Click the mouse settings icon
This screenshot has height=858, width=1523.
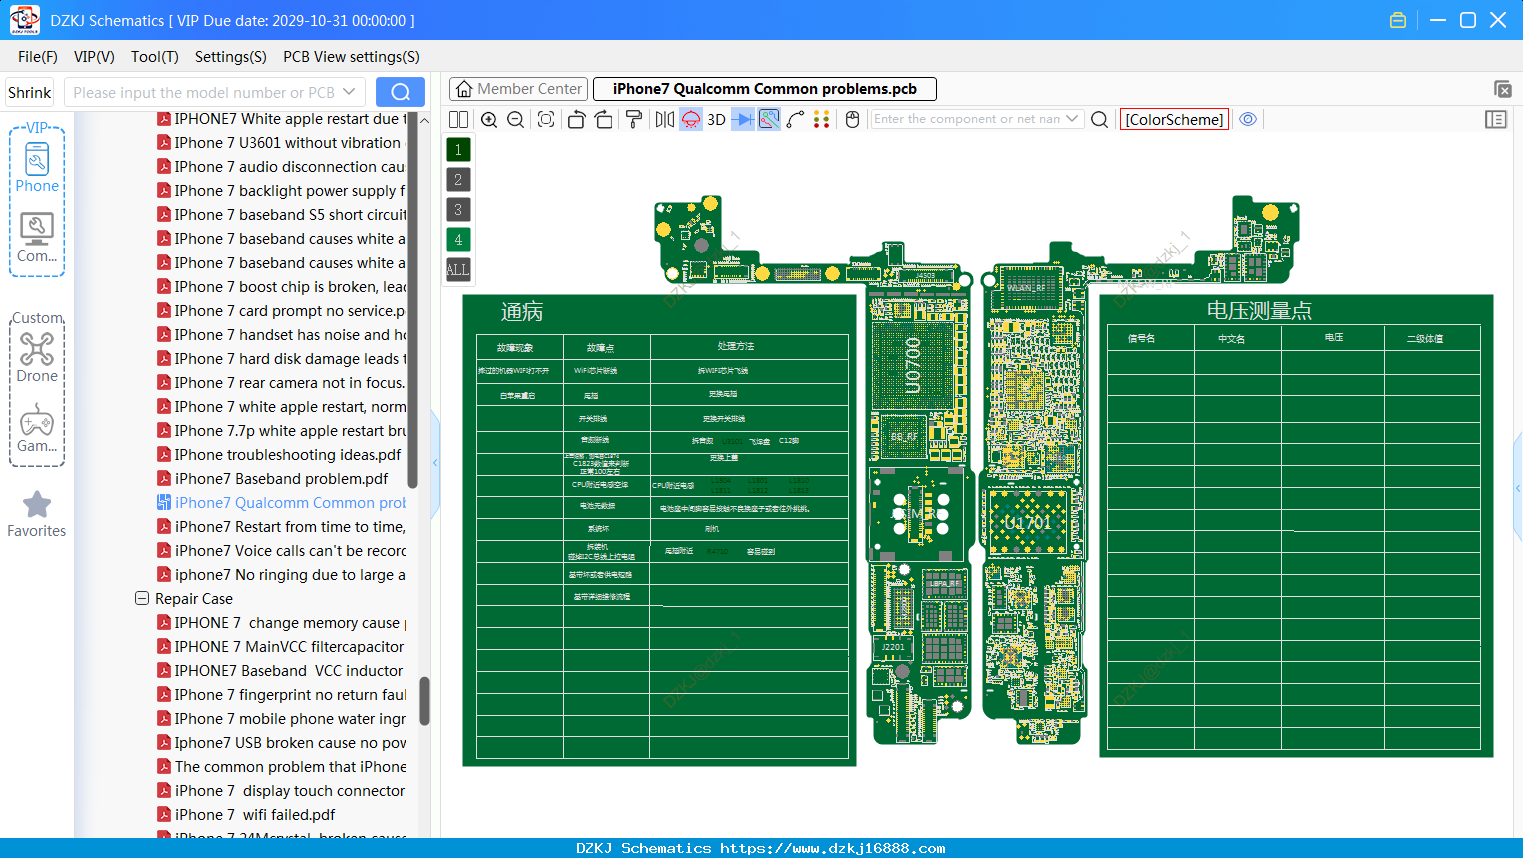pyautogui.click(x=852, y=119)
